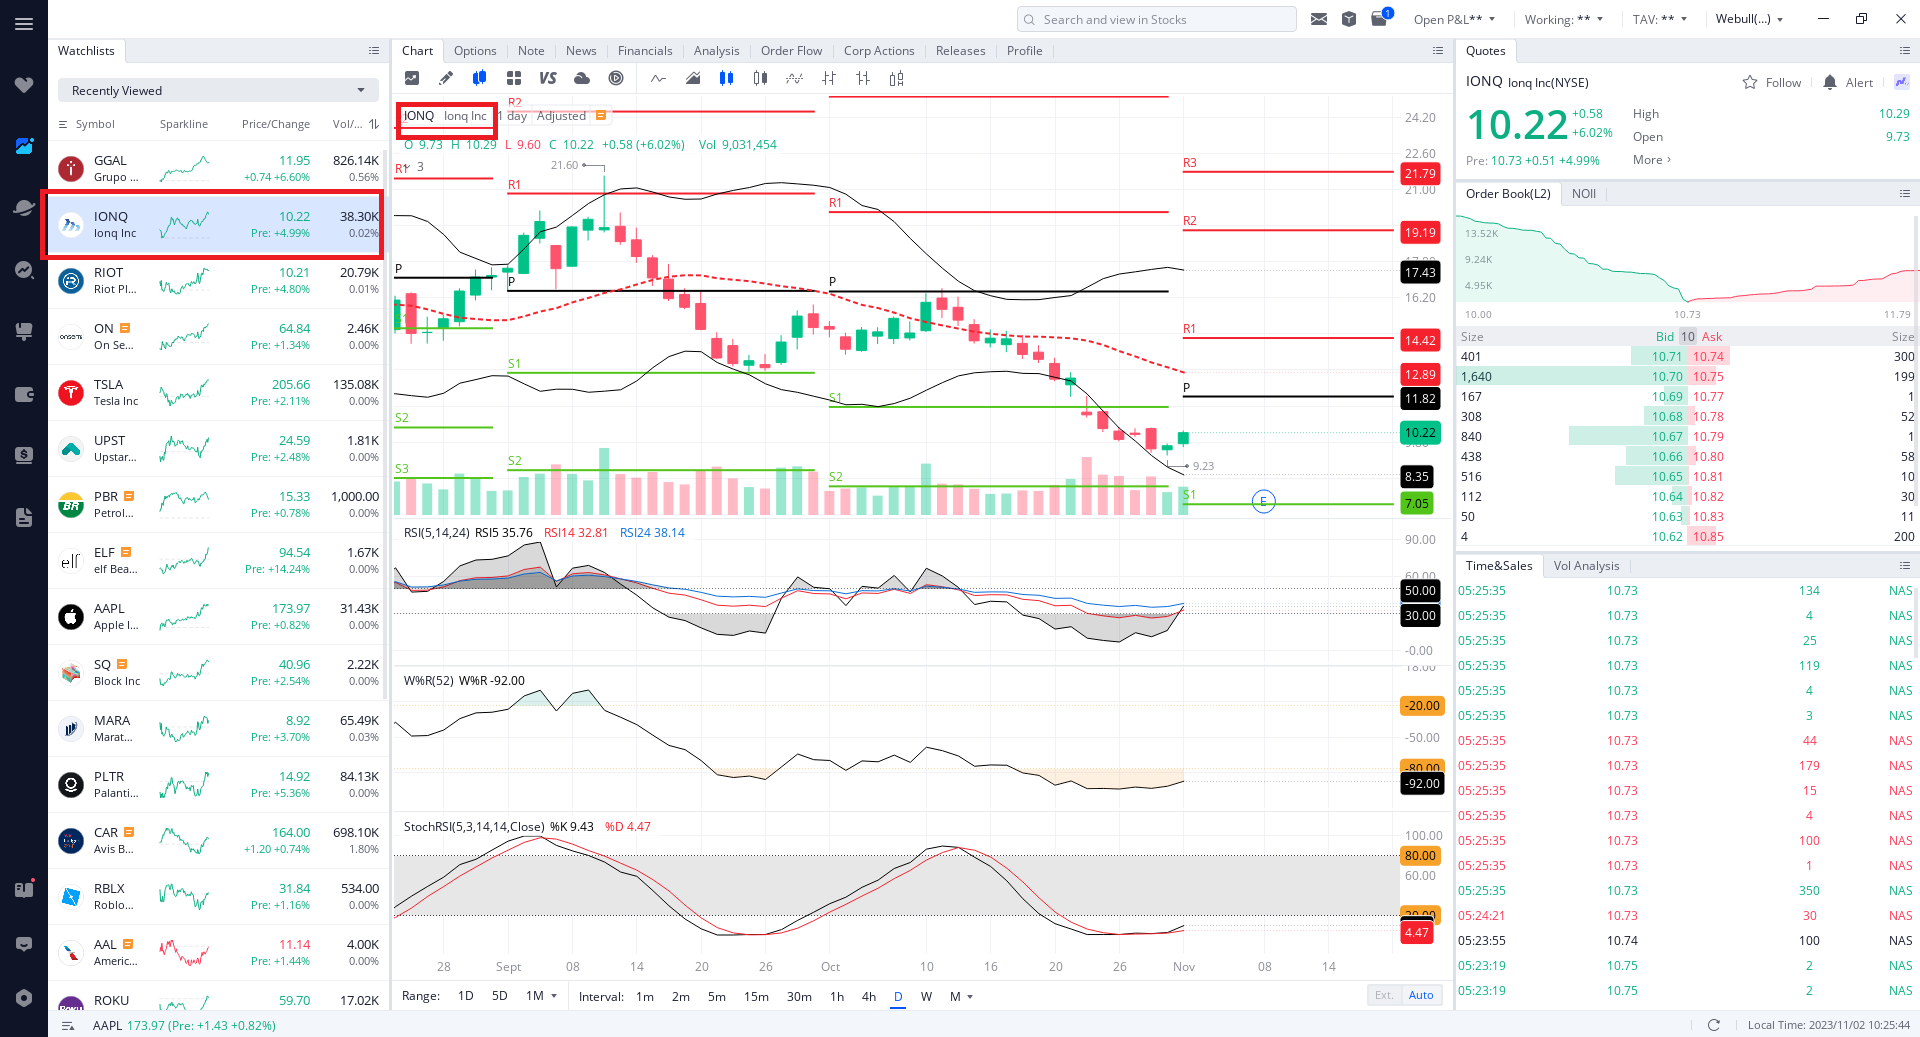Select the PLTR Palantir watchlist row
1920x1037 pixels.
click(x=218, y=784)
